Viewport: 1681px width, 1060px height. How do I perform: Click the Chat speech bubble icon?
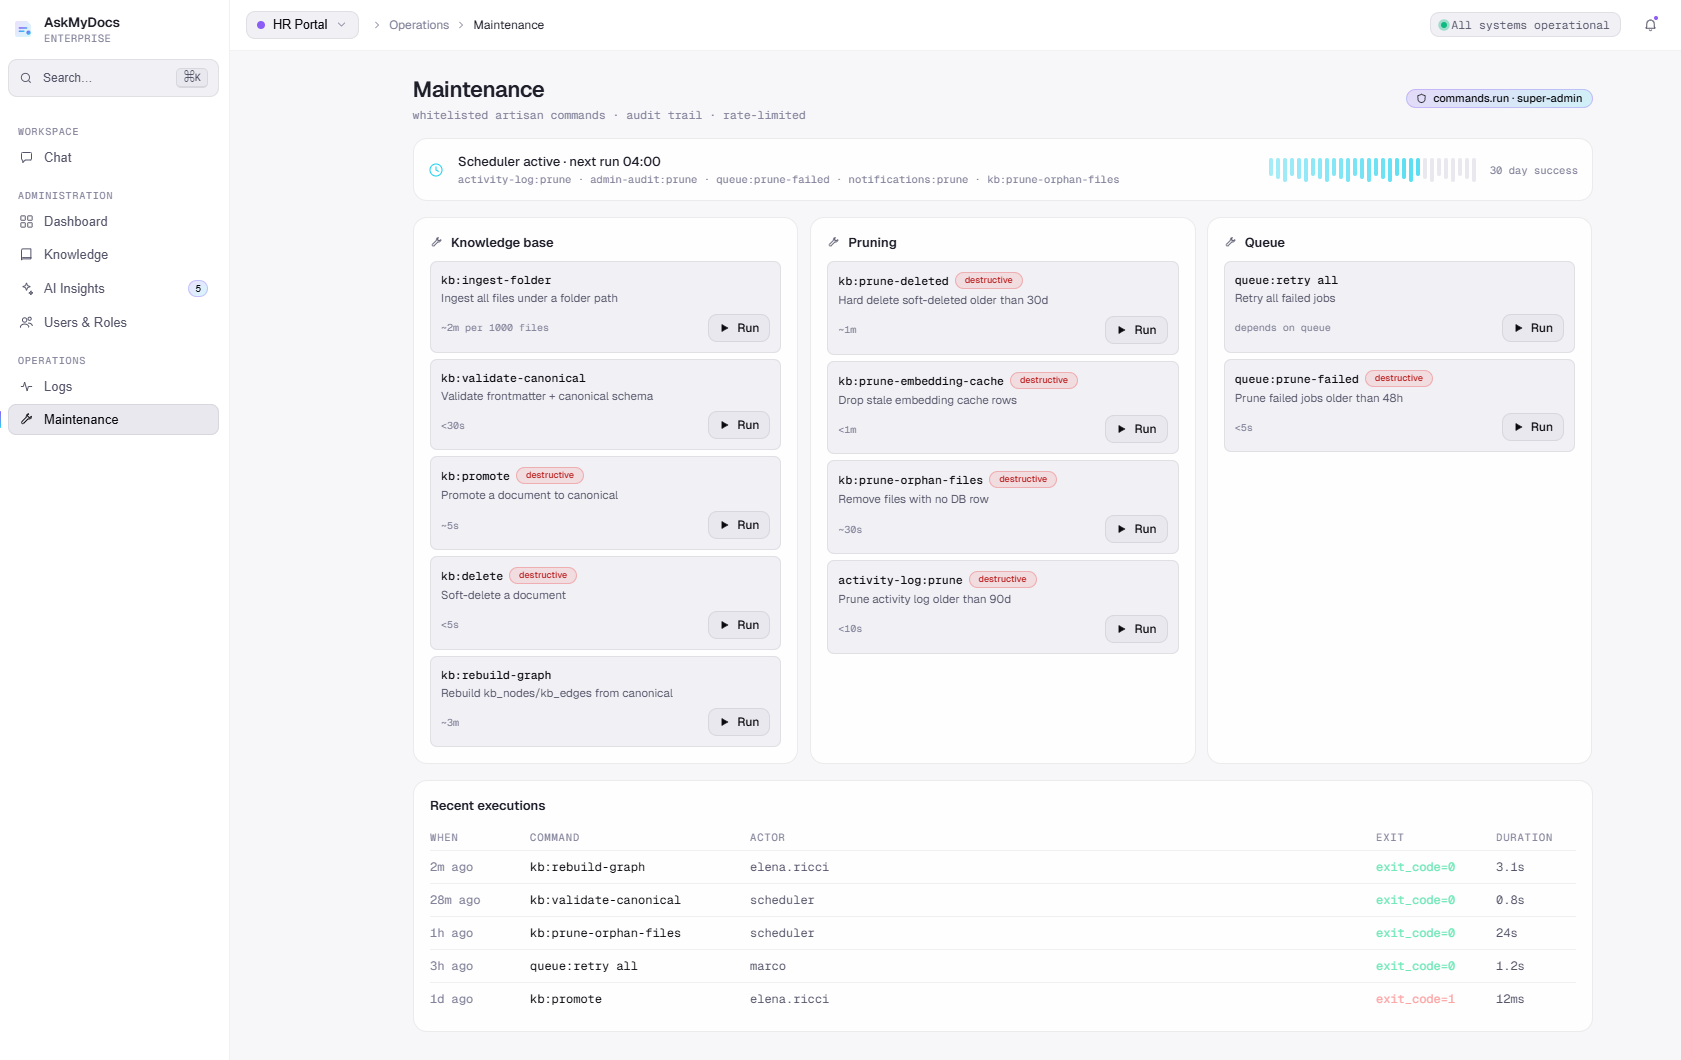click(x=27, y=157)
